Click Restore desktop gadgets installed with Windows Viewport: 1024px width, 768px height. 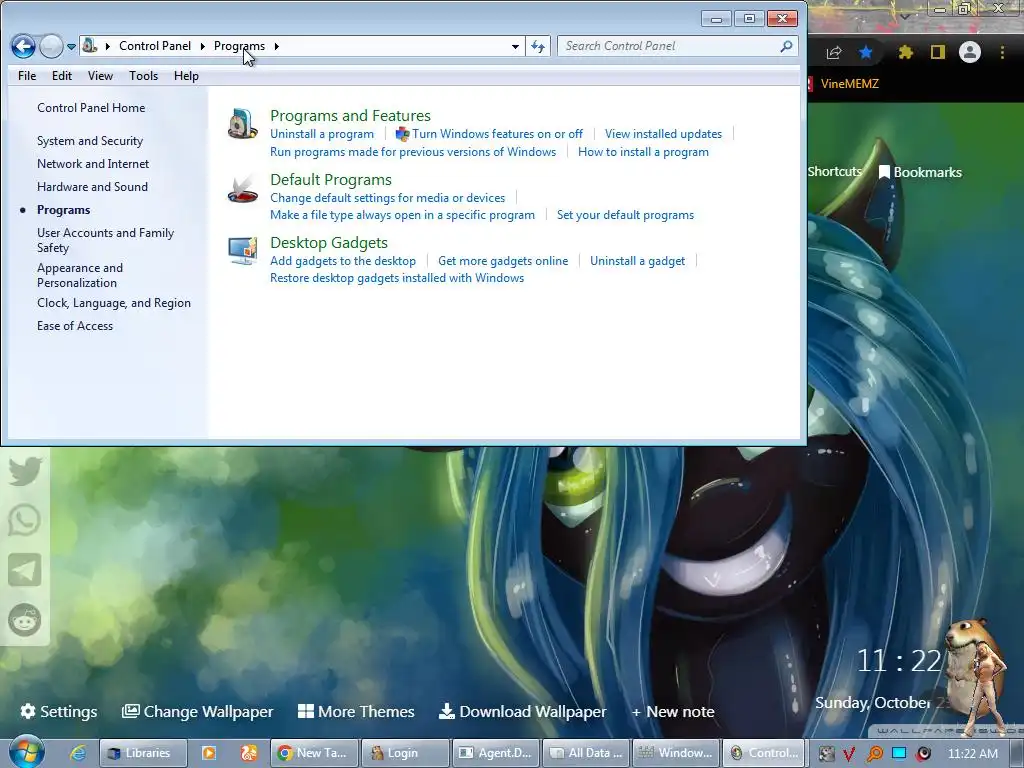coord(397,278)
